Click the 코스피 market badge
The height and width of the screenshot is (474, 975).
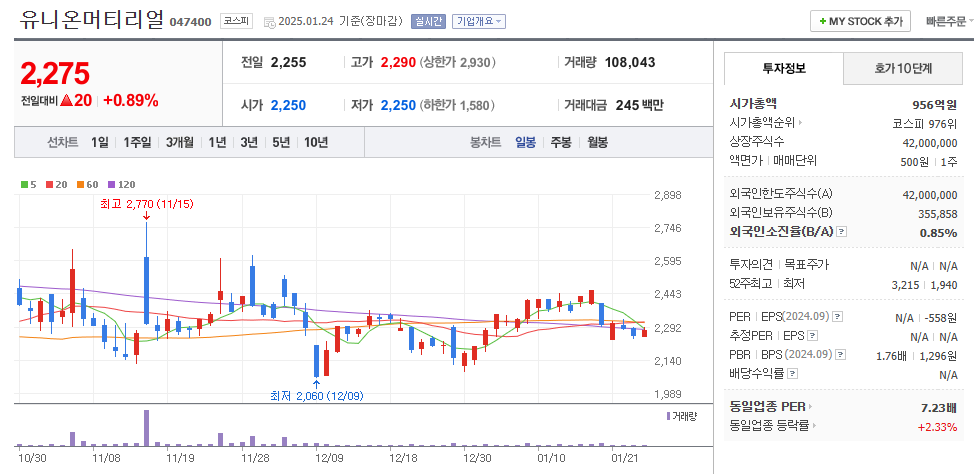[x=236, y=21]
